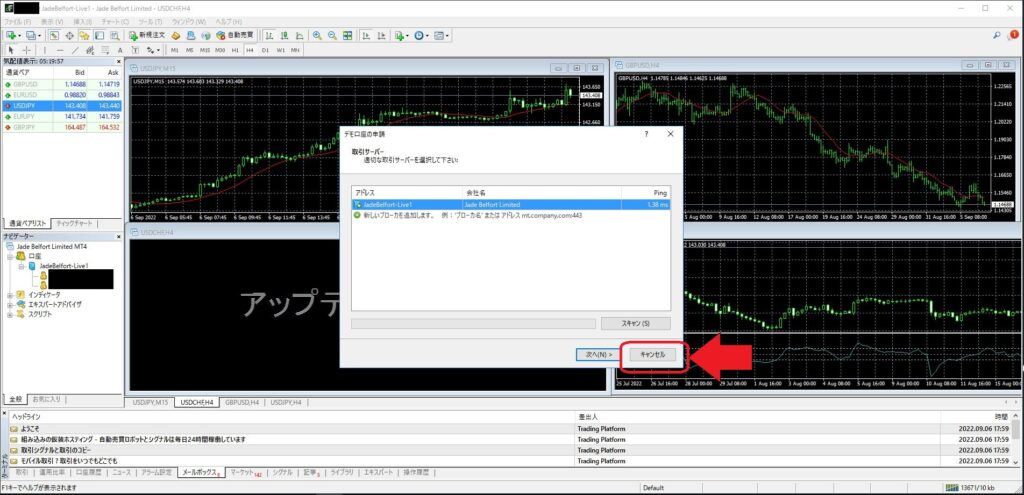Screen dimensions: 1024x495
Task: Select the text A tool
Action: pos(120,50)
